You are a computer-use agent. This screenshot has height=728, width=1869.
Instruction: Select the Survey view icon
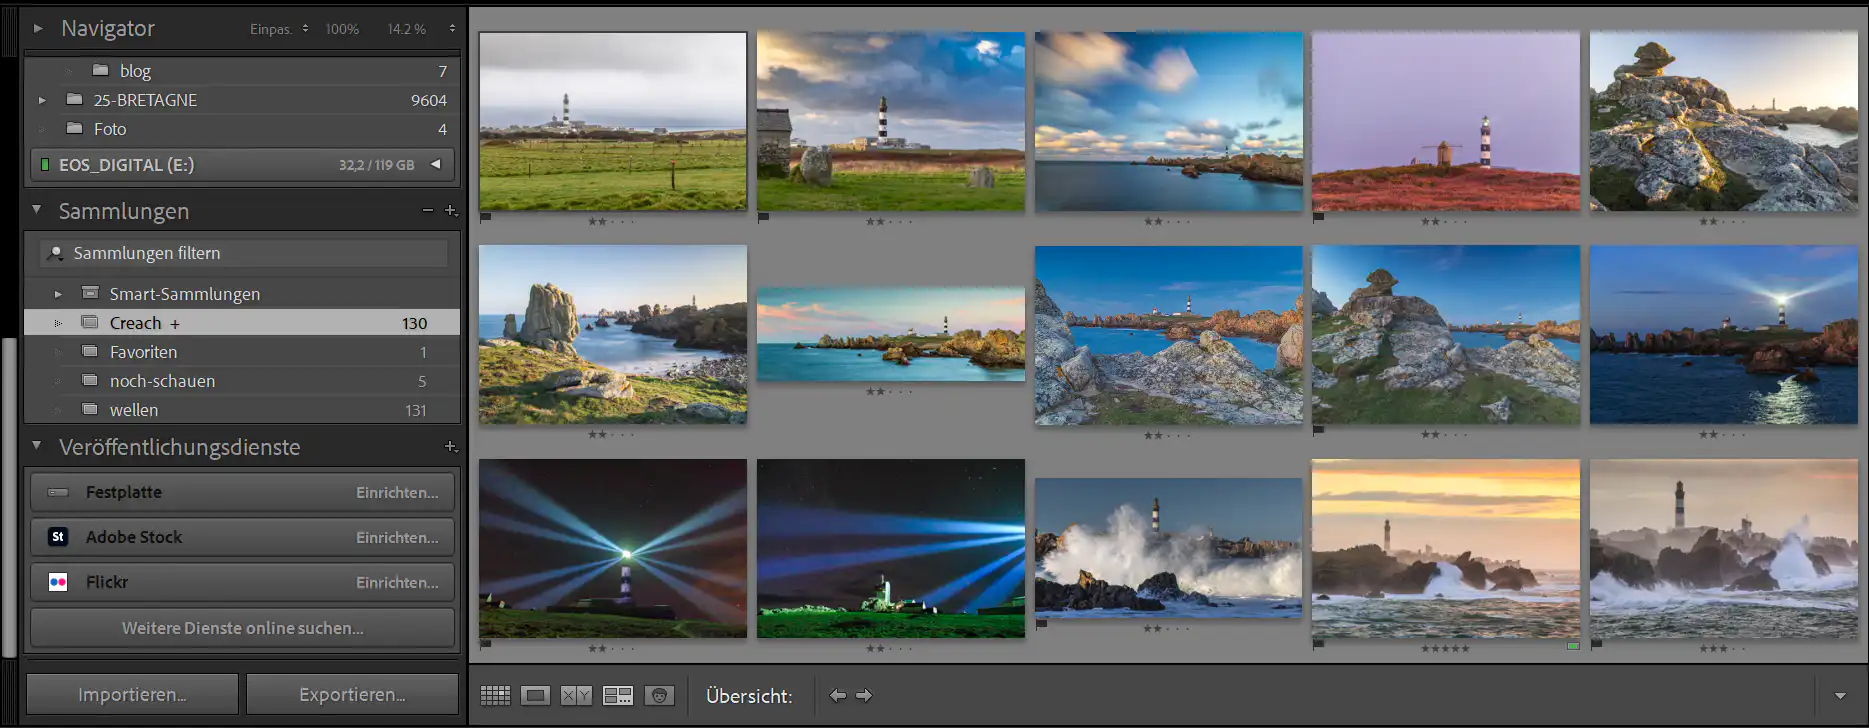pyautogui.click(x=618, y=695)
